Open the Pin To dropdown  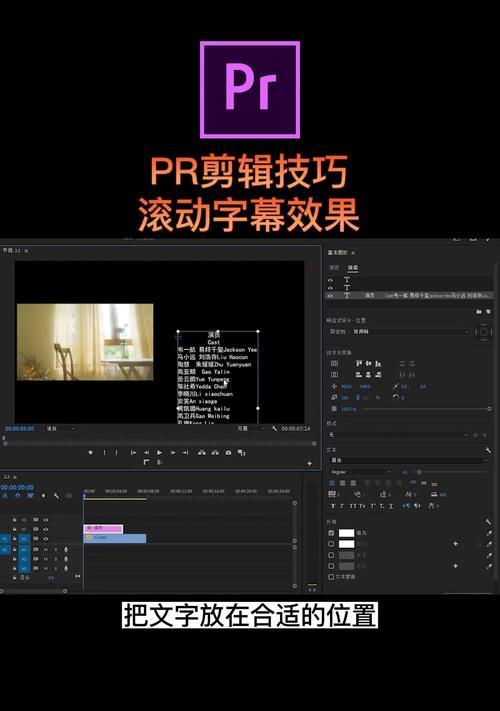click(410, 331)
